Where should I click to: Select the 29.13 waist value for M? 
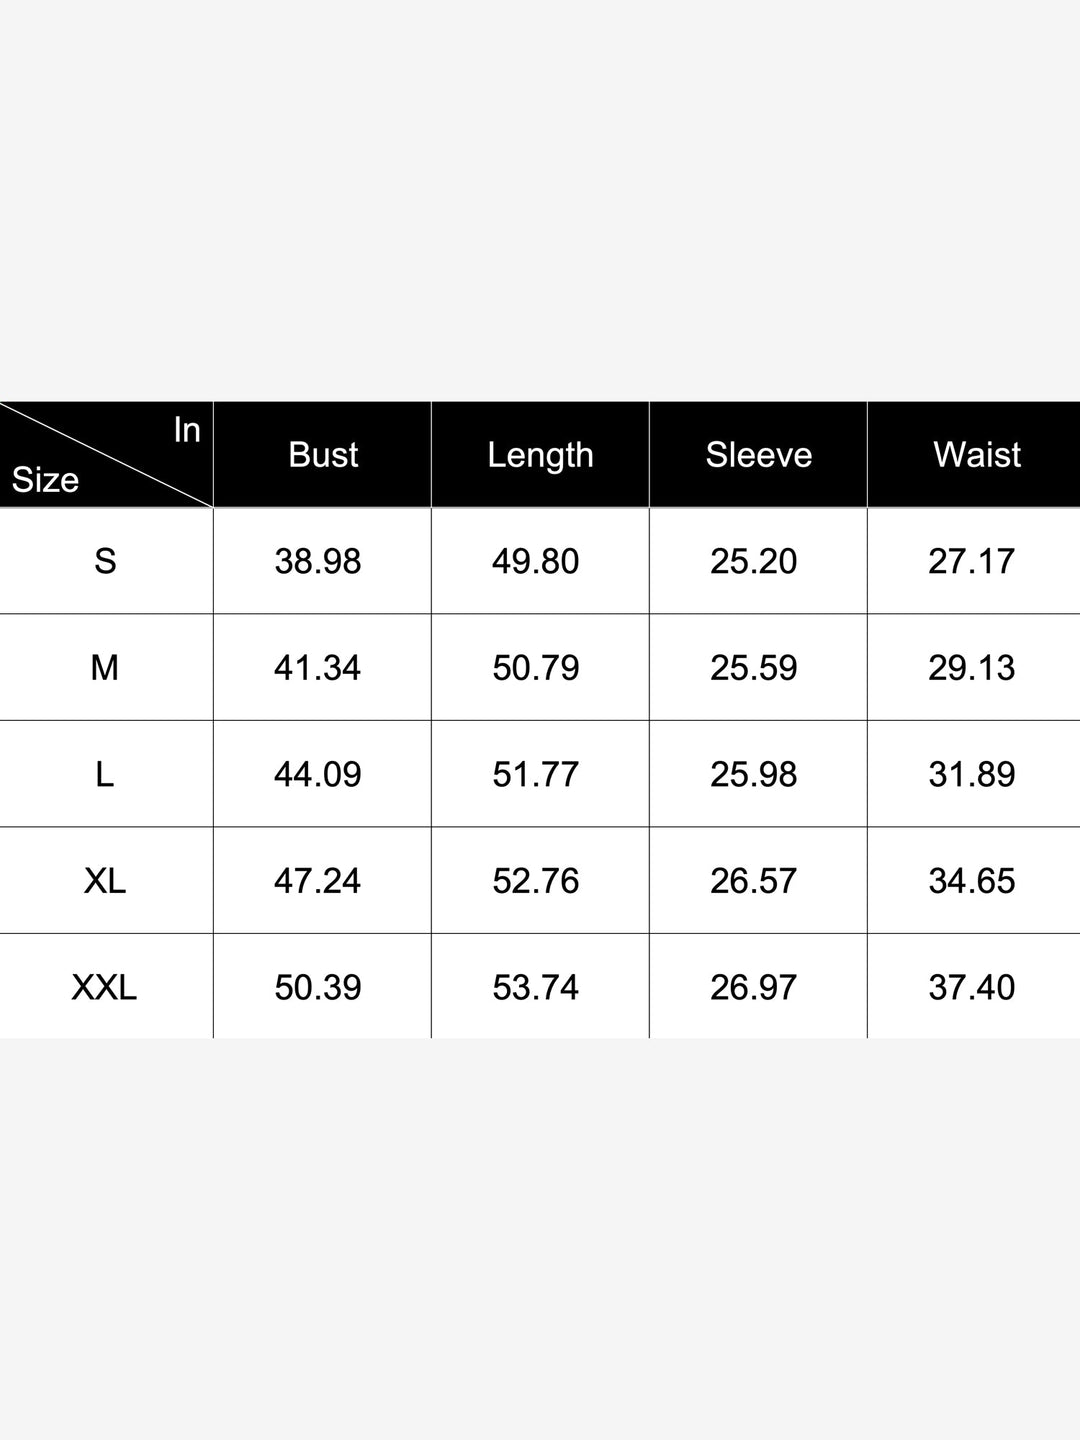972,667
